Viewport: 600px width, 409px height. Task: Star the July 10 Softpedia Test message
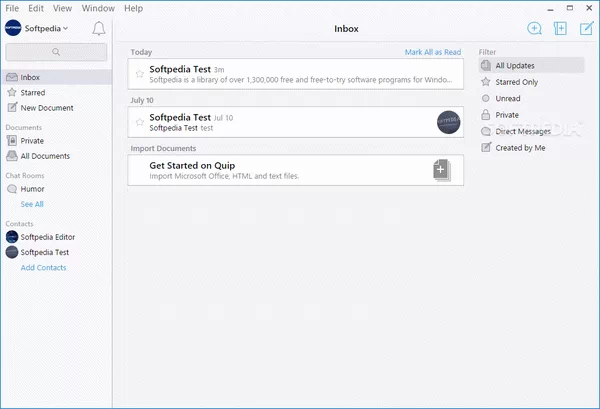[140, 122]
